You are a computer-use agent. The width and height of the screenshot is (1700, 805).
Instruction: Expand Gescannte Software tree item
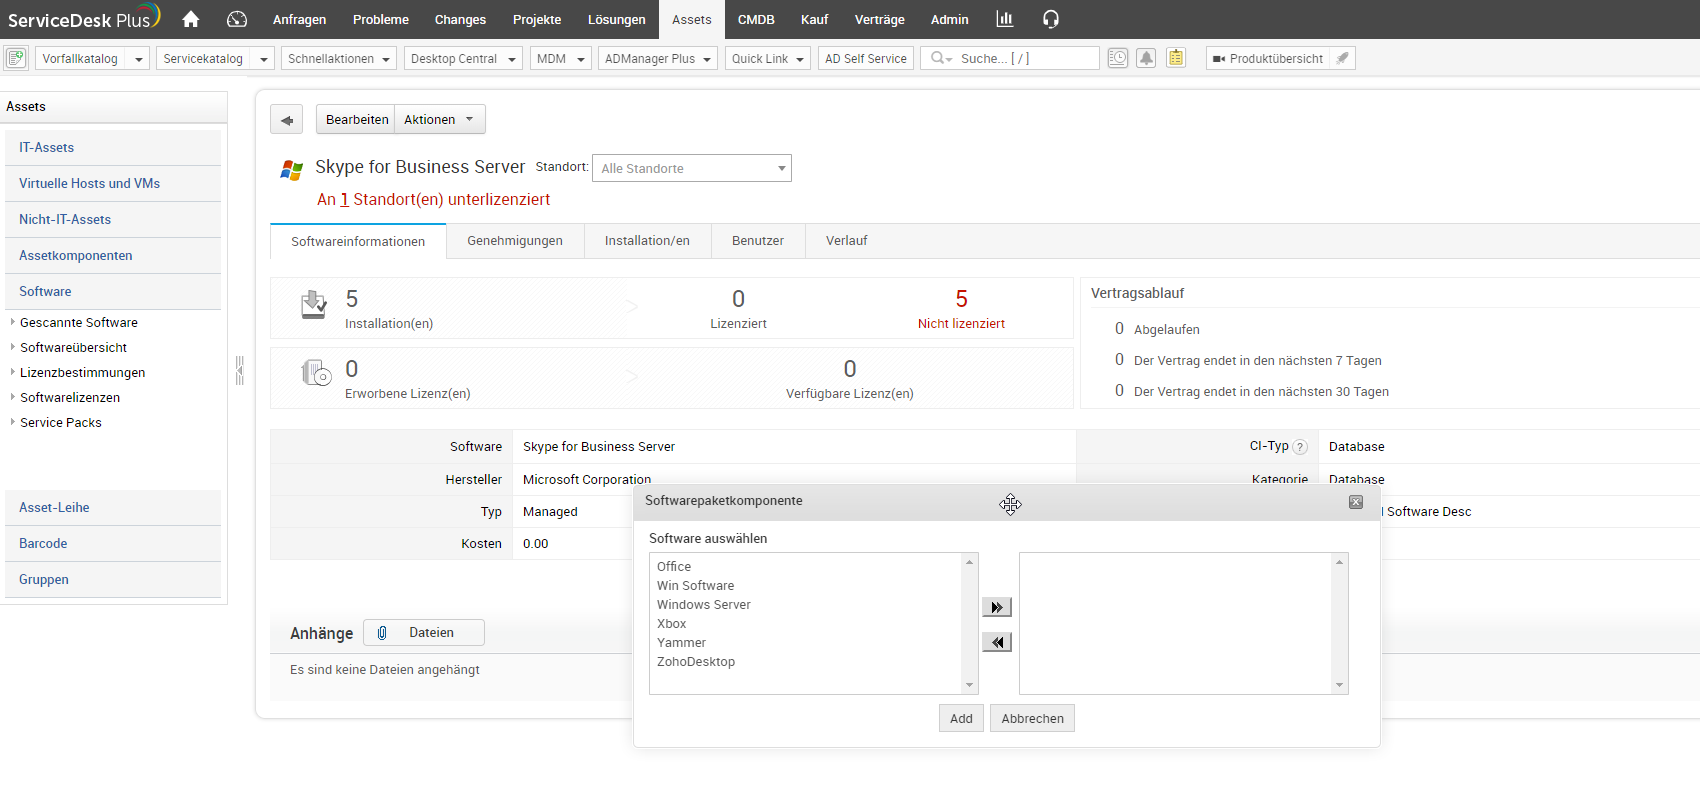pos(13,322)
